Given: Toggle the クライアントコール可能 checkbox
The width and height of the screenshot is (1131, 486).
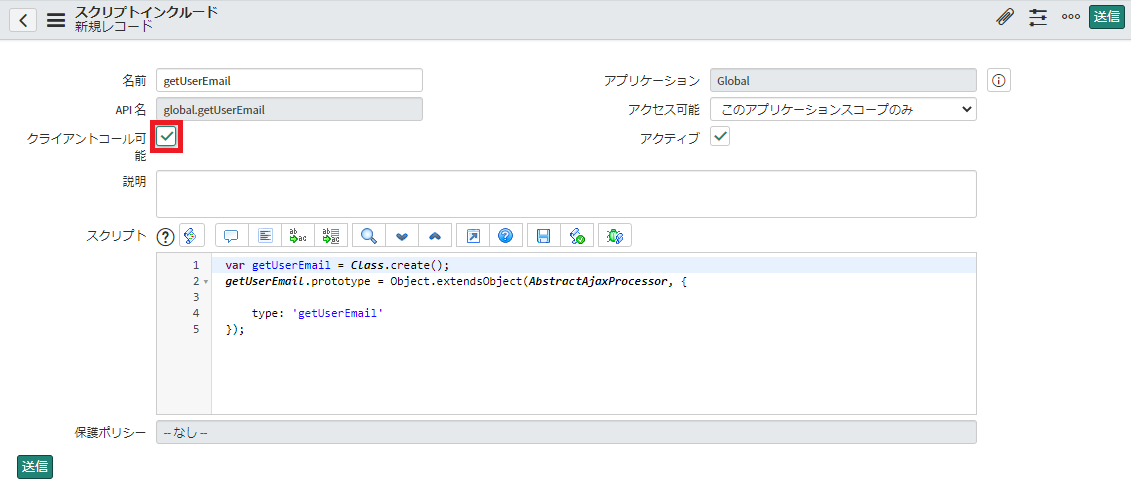Looking at the screenshot, I should [167, 136].
